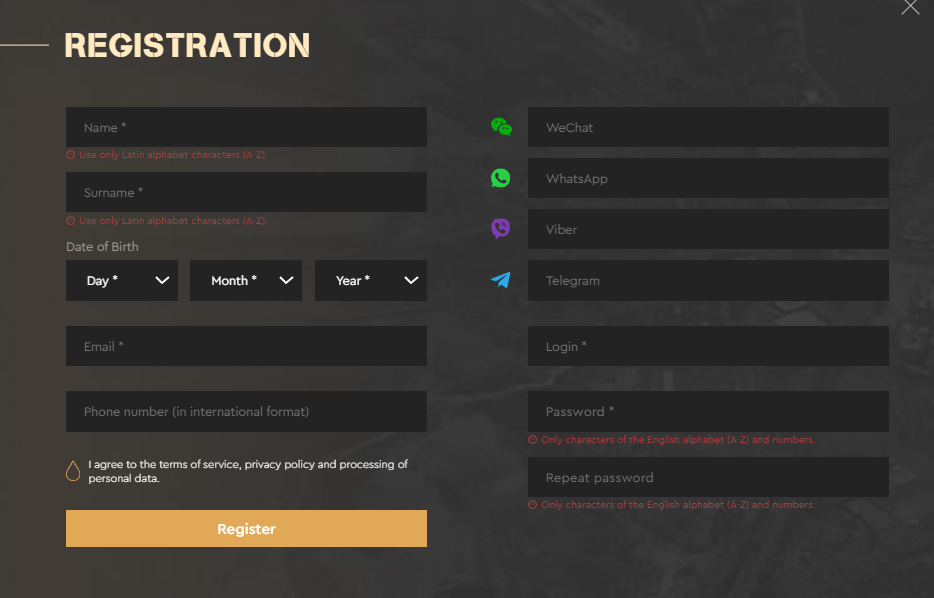
Task: Click the warning icon under Repeat password
Action: pyautogui.click(x=533, y=505)
